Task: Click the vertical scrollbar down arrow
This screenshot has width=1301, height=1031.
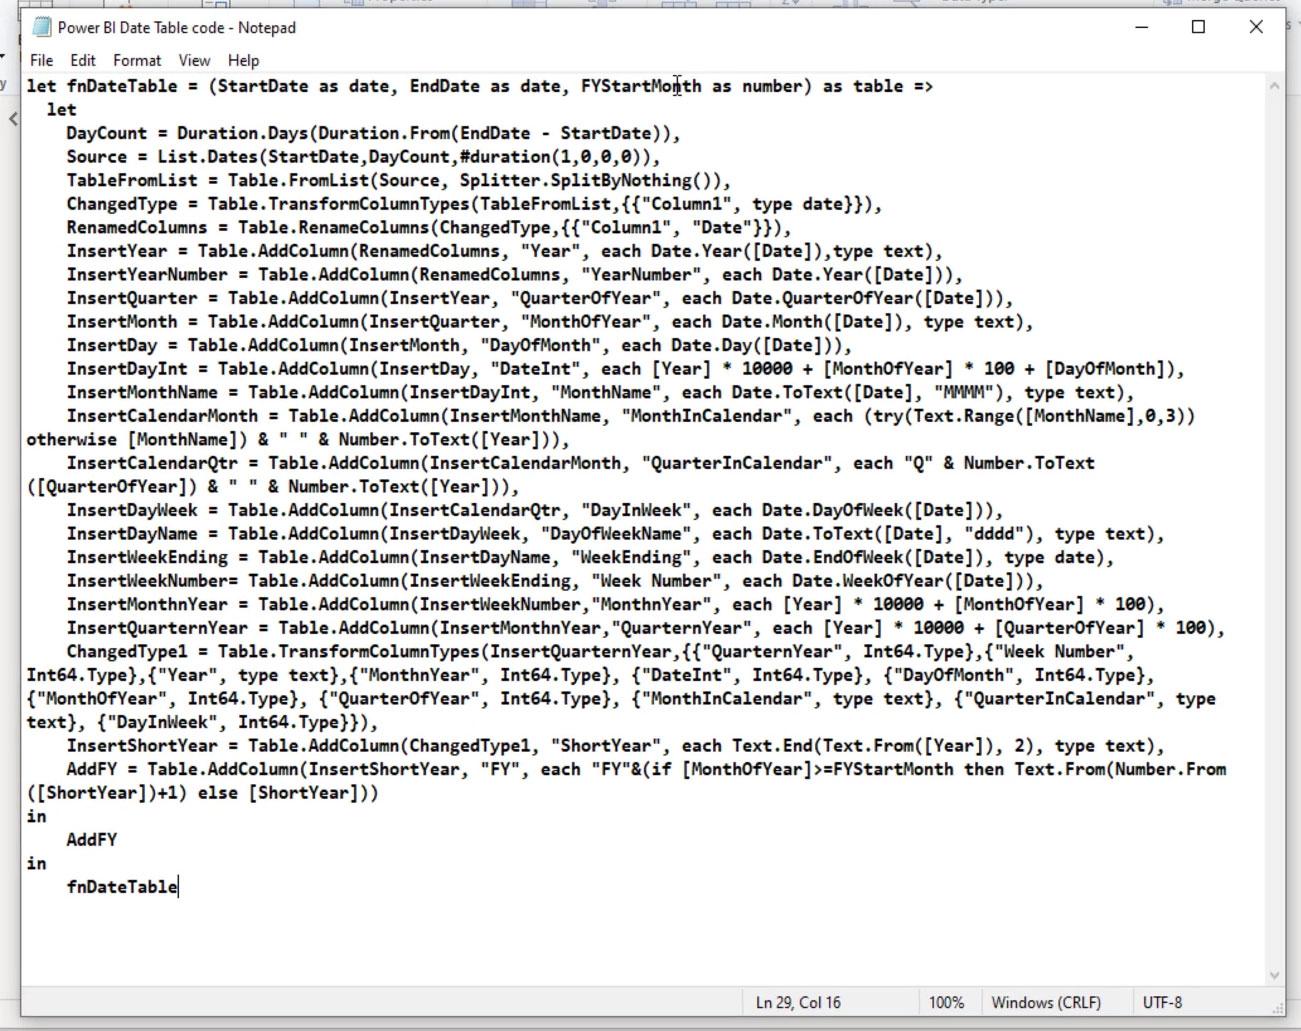Action: point(1274,975)
